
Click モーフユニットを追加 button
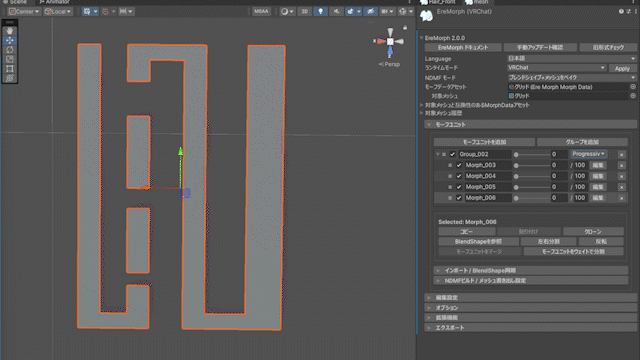point(484,142)
